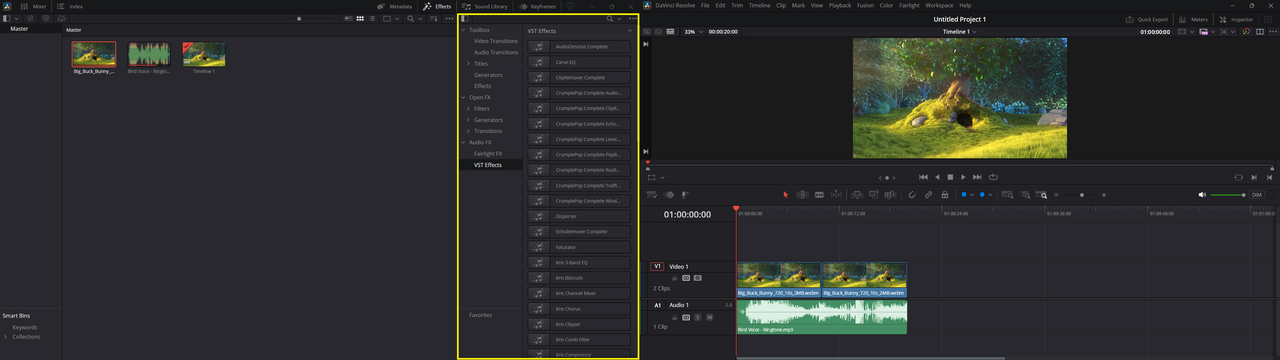Open the audio Meters panel
The width and height of the screenshot is (1280, 360).
click(1193, 19)
